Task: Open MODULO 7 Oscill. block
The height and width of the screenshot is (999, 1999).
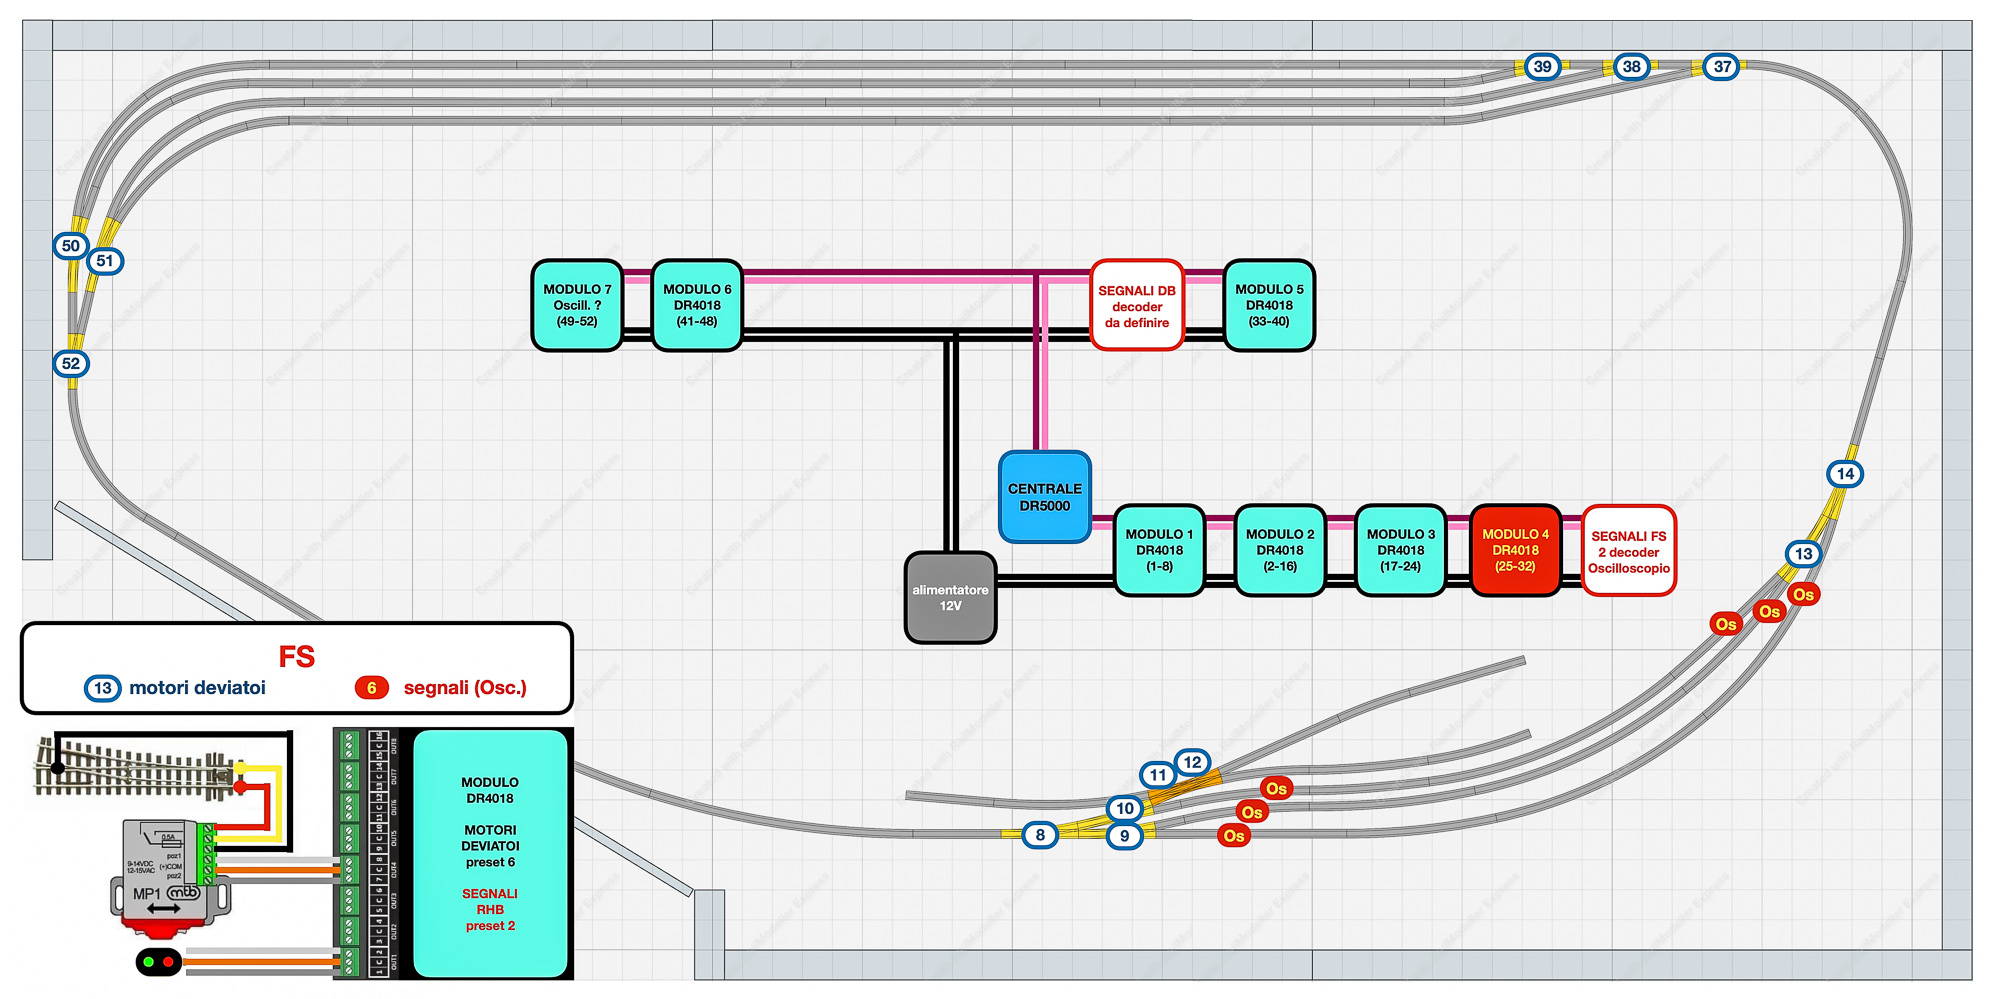Action: click(577, 306)
